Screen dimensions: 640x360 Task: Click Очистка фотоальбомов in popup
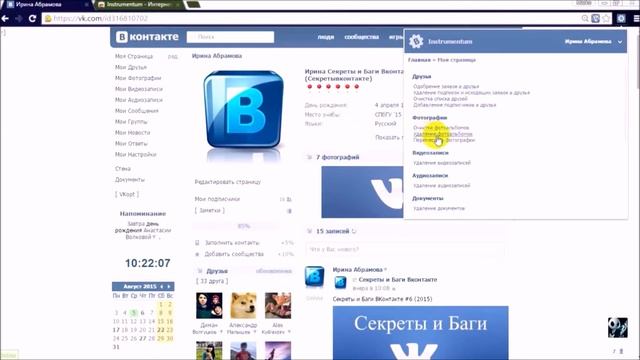click(441, 128)
